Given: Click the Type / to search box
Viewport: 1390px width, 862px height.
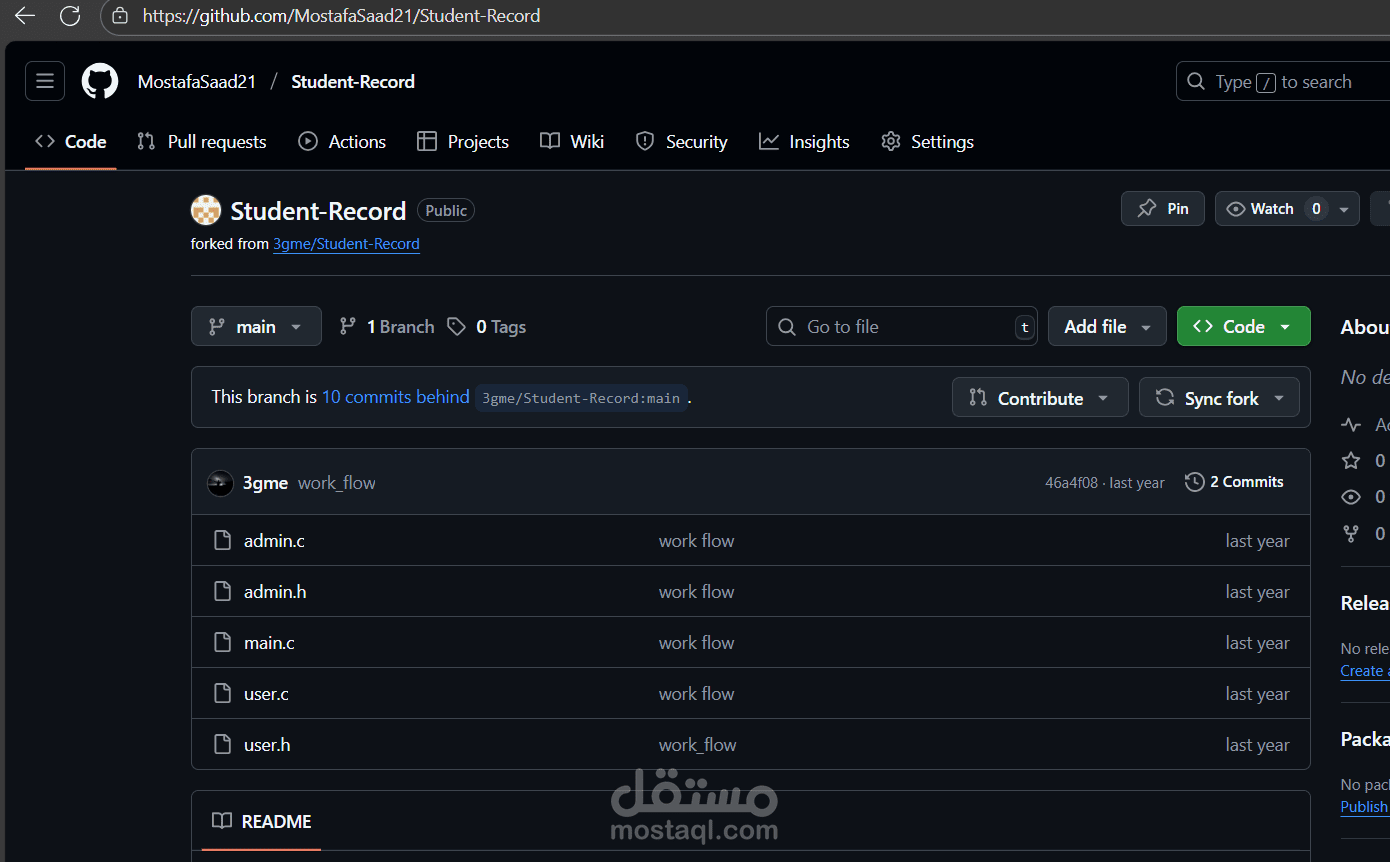Looking at the screenshot, I should pos(1283,81).
